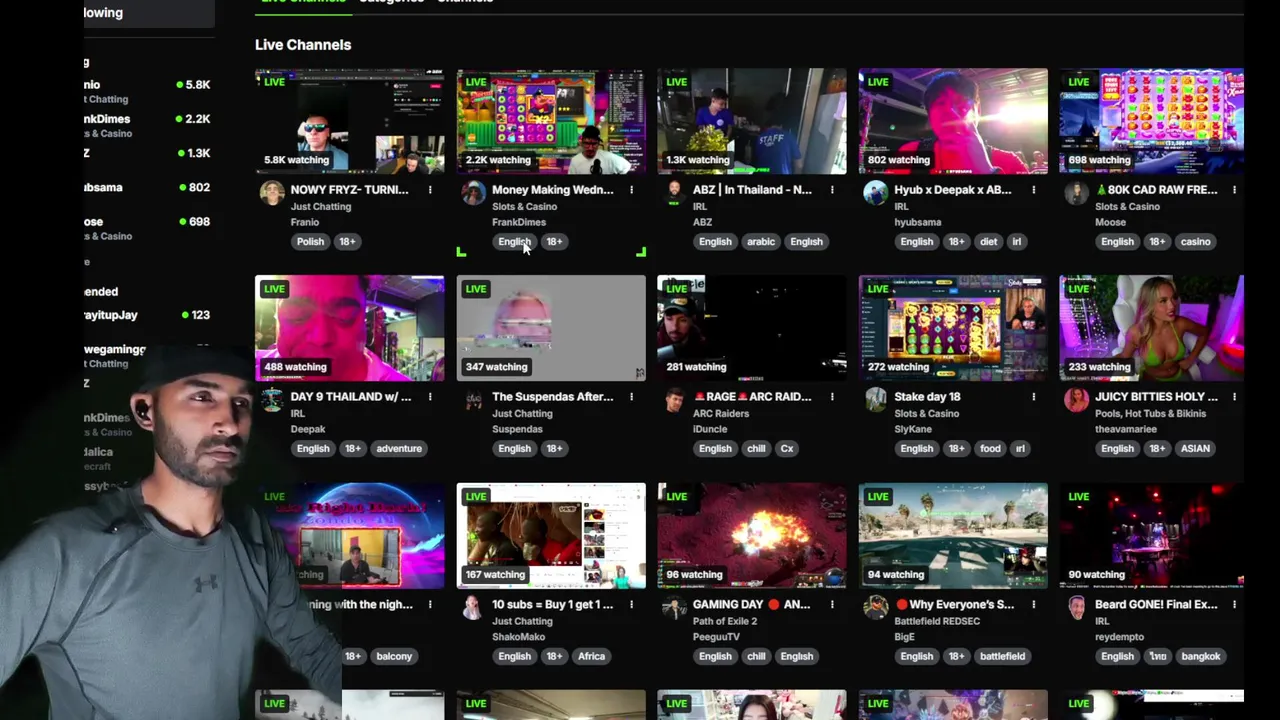Click hyubsama channel avatar
Image resolution: width=1280 pixels, height=720 pixels.
[x=875, y=193]
